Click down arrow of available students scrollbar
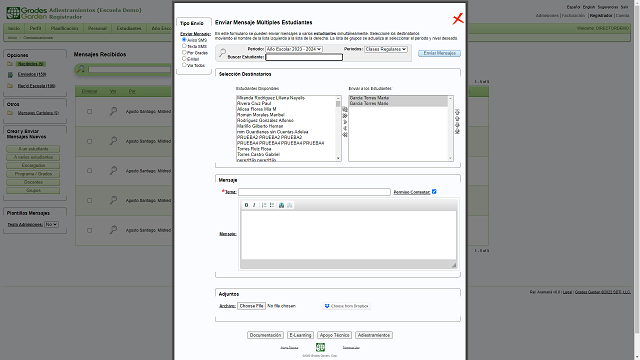 point(338,158)
